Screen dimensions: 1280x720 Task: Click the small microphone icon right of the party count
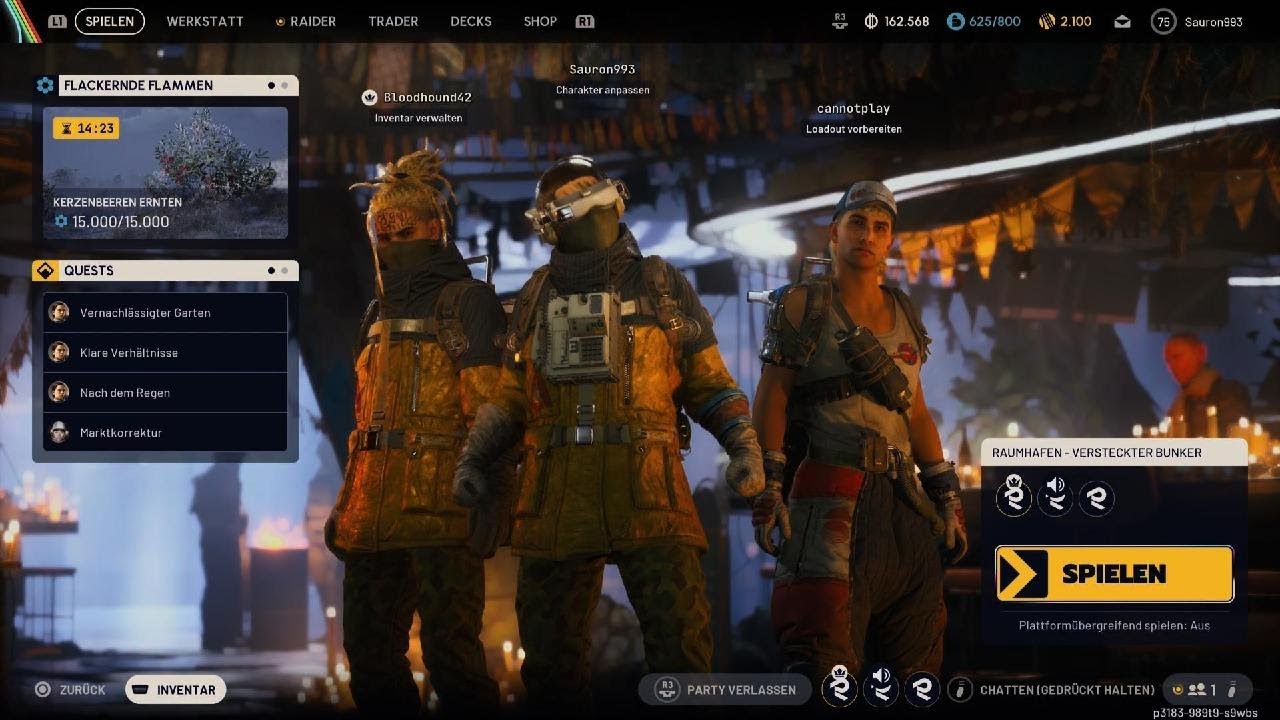[1234, 690]
